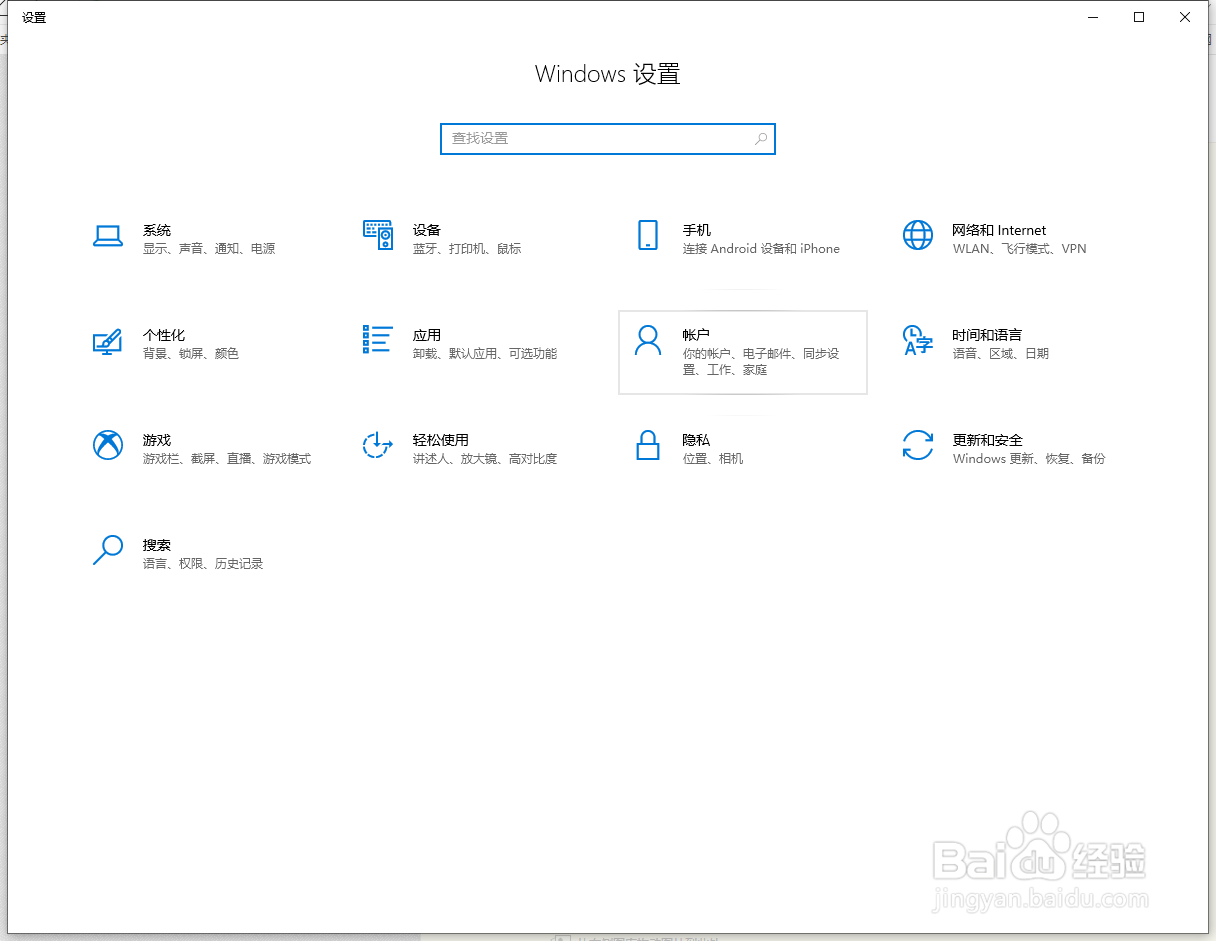Open the 个性化 settings title

tap(164, 335)
